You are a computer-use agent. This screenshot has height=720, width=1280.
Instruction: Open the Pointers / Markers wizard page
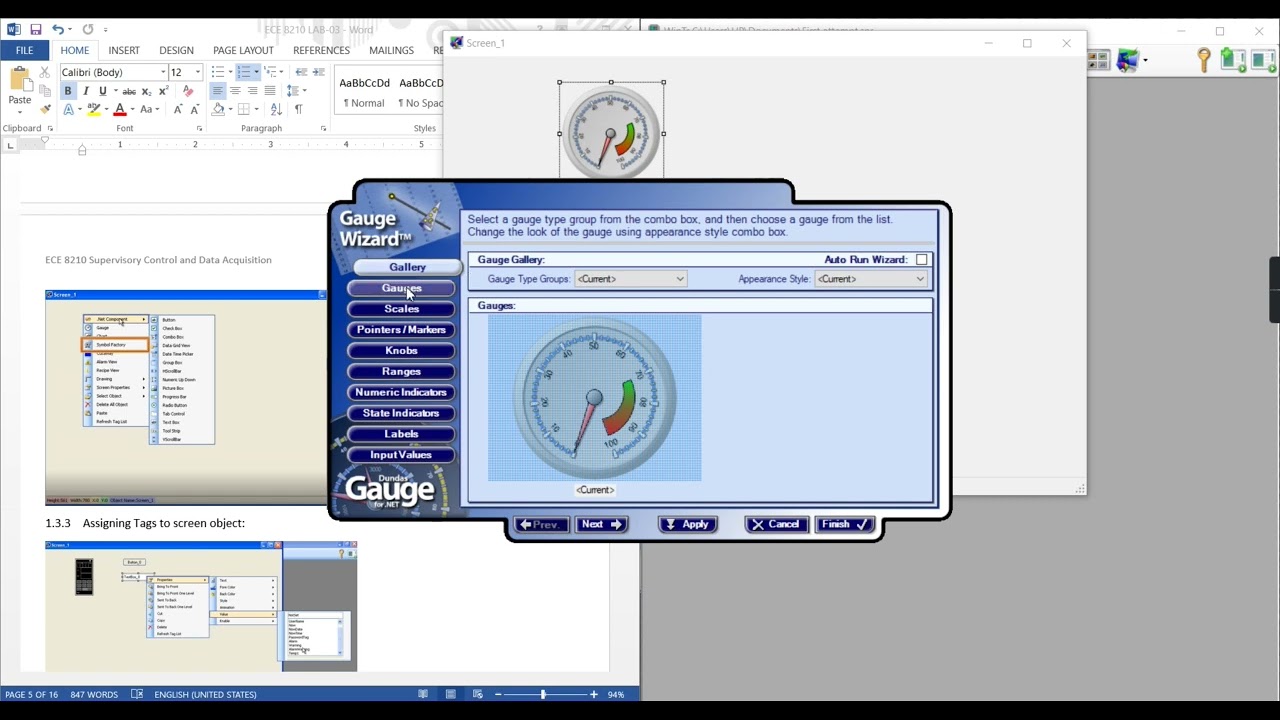[x=401, y=330]
